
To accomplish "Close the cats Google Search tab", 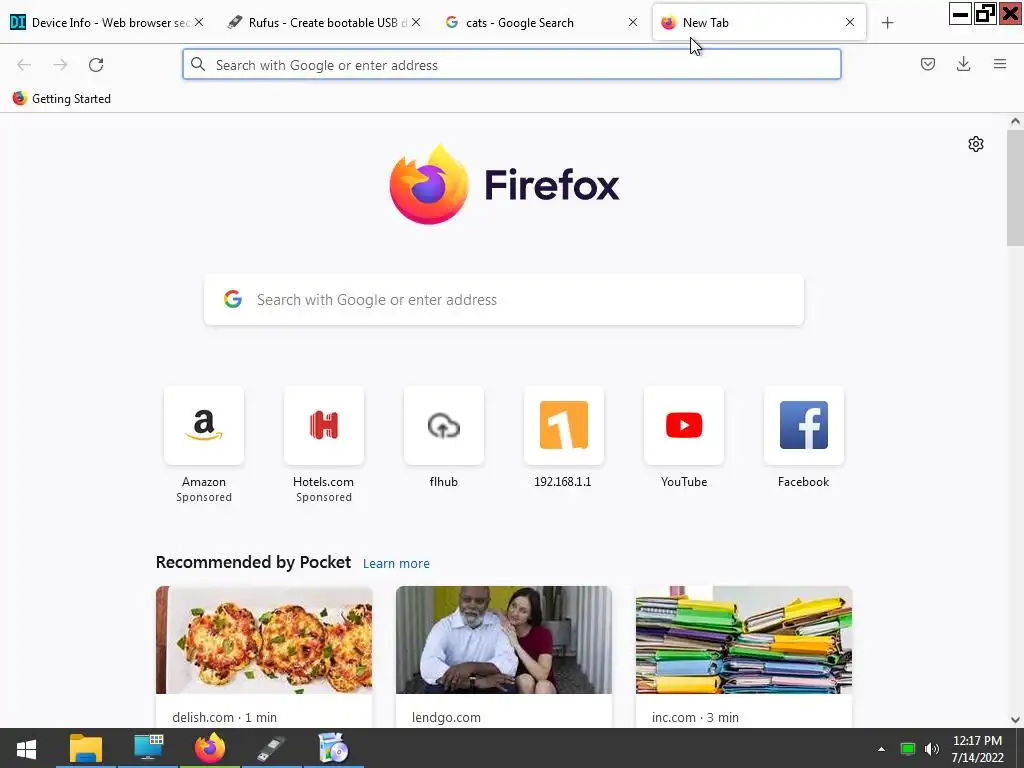I will click(633, 22).
